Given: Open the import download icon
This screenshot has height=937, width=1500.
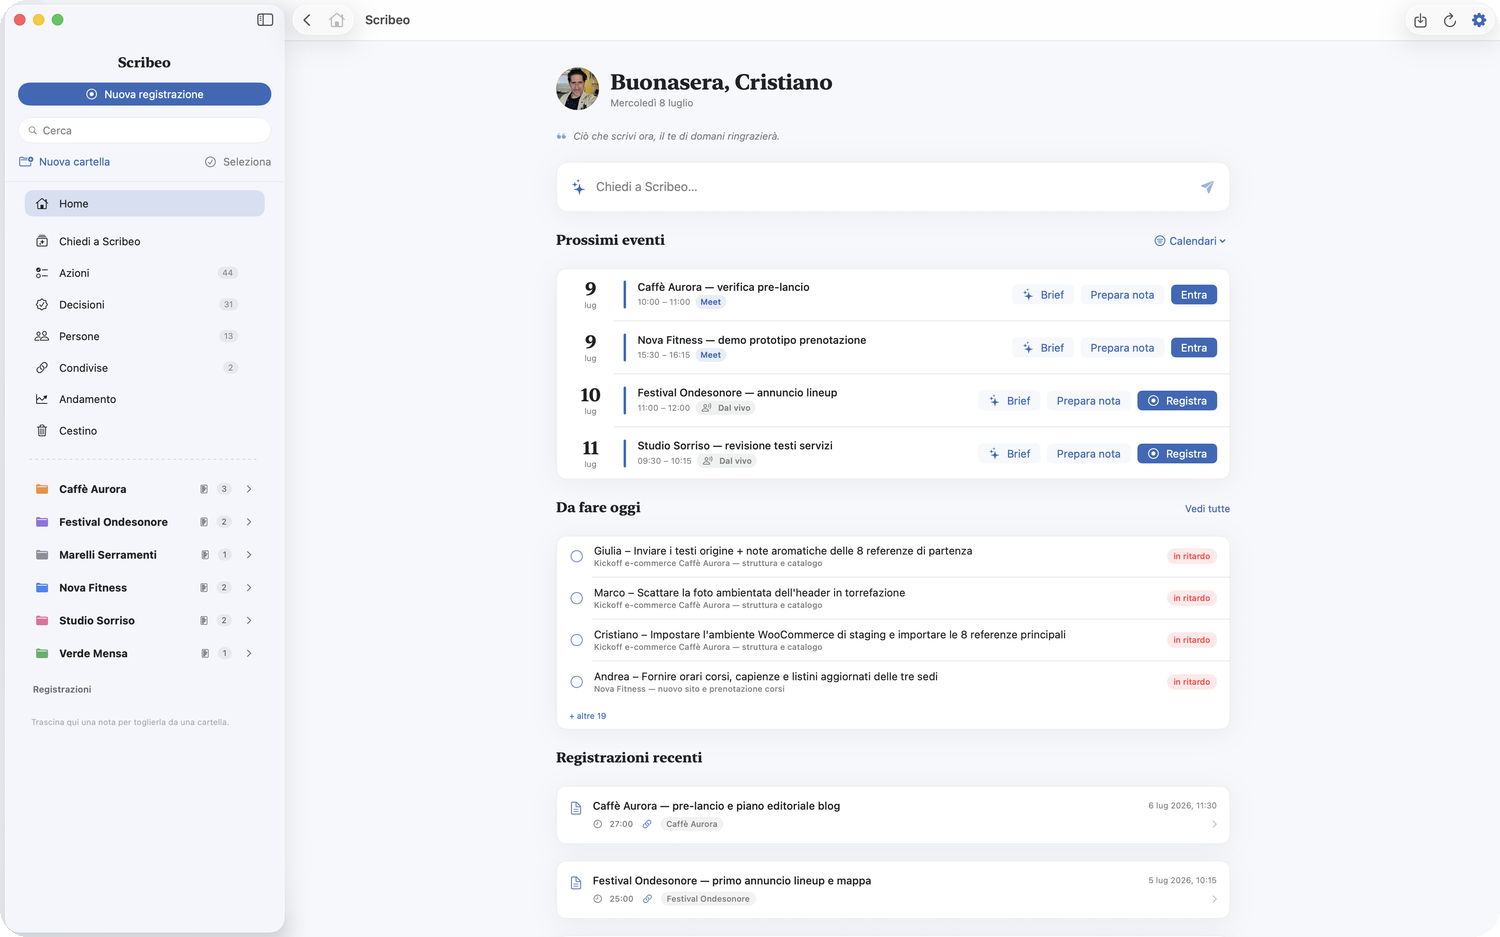Looking at the screenshot, I should click(x=1420, y=20).
